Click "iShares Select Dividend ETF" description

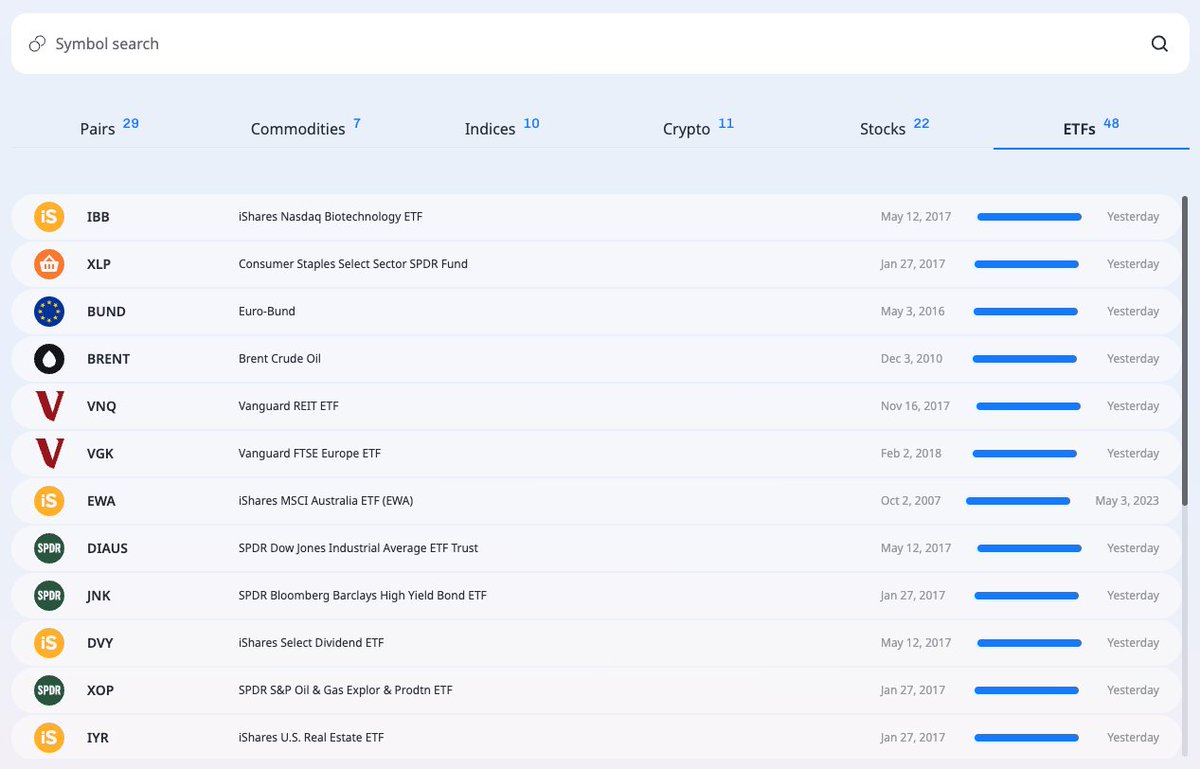click(x=311, y=643)
